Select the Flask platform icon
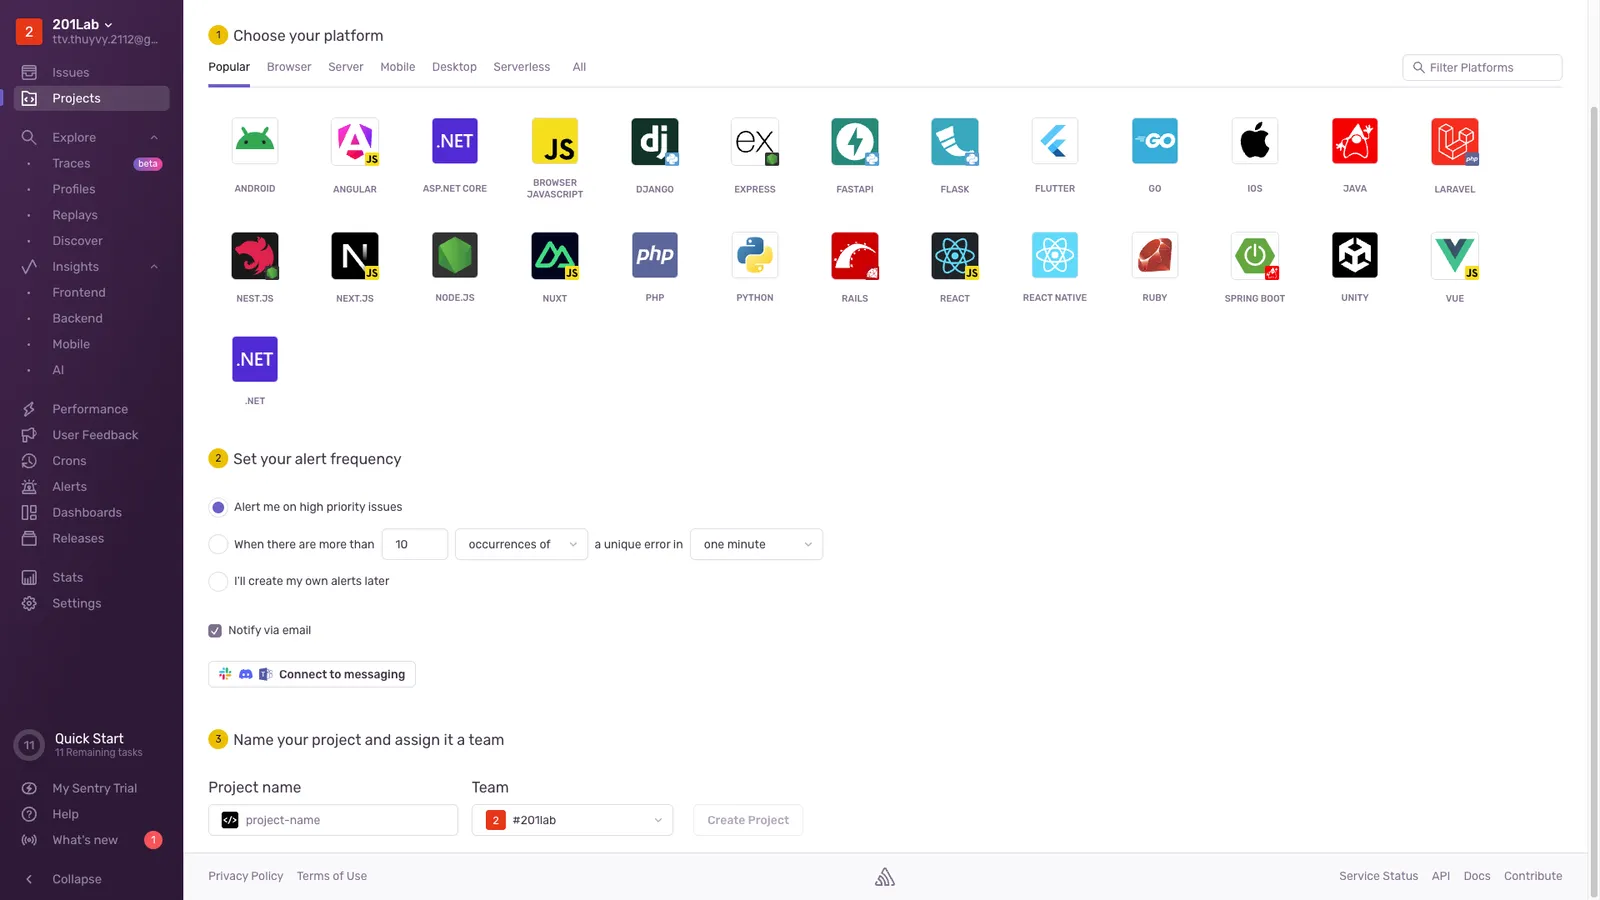The width and height of the screenshot is (1600, 900). 955,141
